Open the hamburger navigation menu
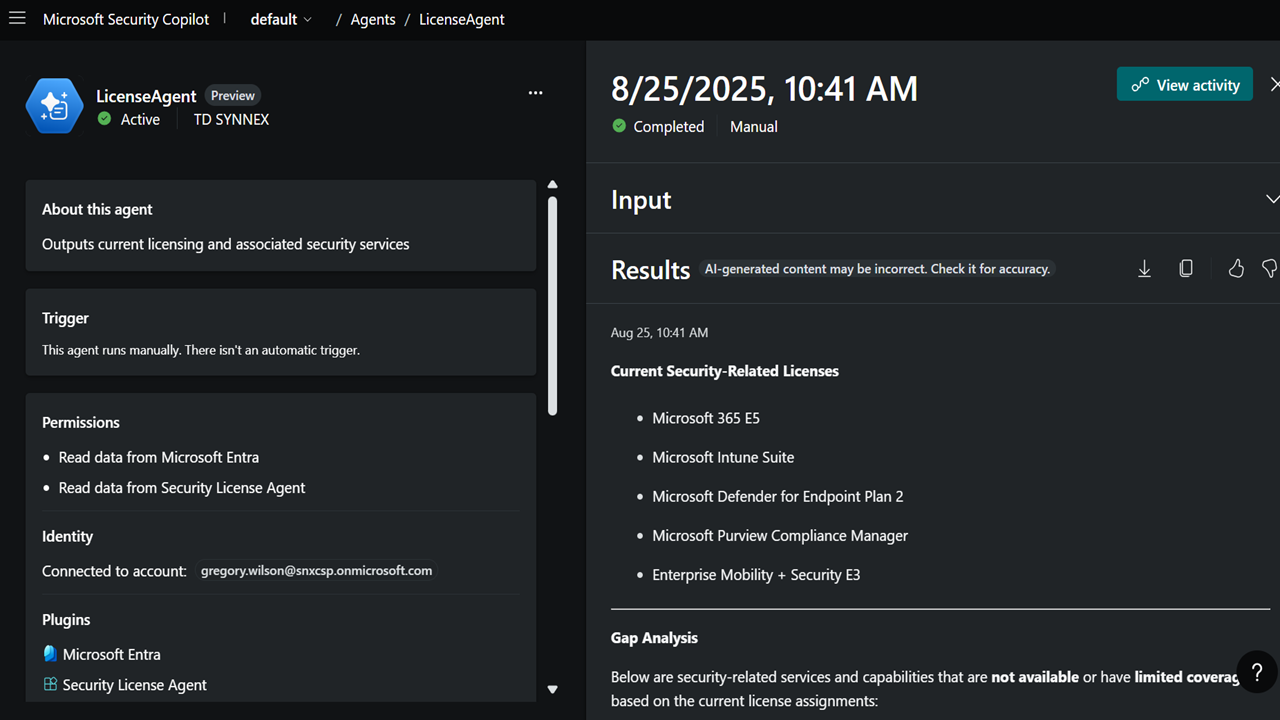This screenshot has height=720, width=1280. pos(17,19)
